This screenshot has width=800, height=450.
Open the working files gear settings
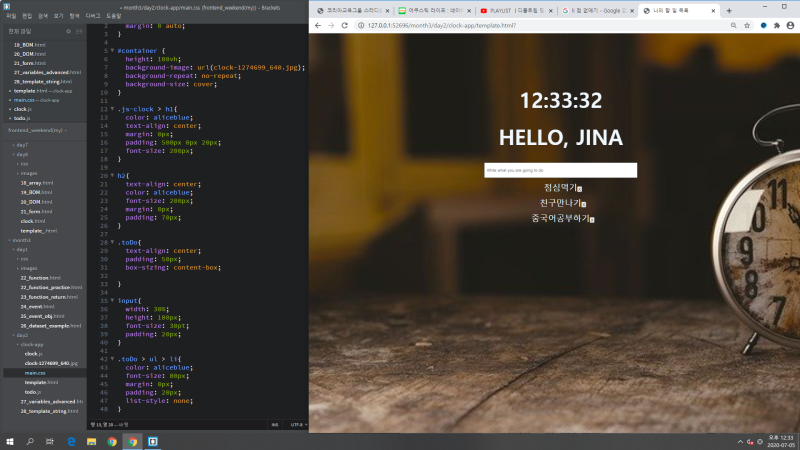[x=68, y=32]
